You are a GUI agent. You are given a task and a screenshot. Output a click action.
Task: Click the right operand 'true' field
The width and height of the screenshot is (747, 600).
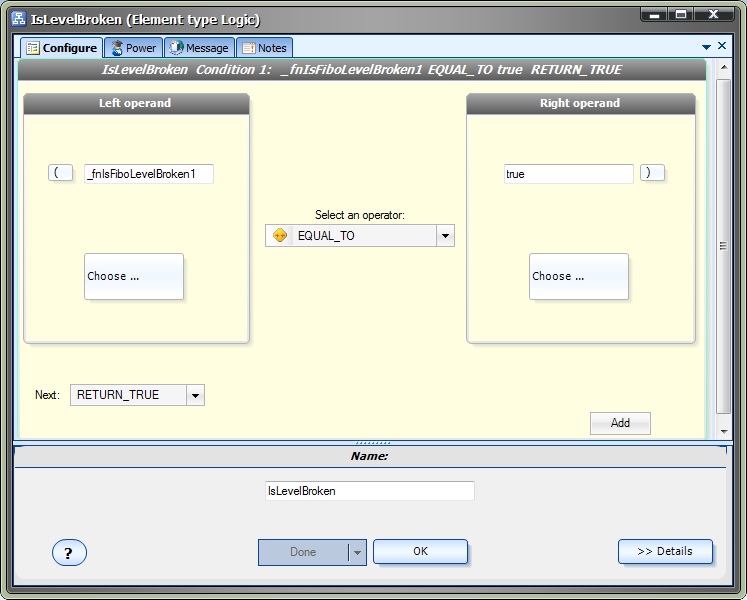568,173
